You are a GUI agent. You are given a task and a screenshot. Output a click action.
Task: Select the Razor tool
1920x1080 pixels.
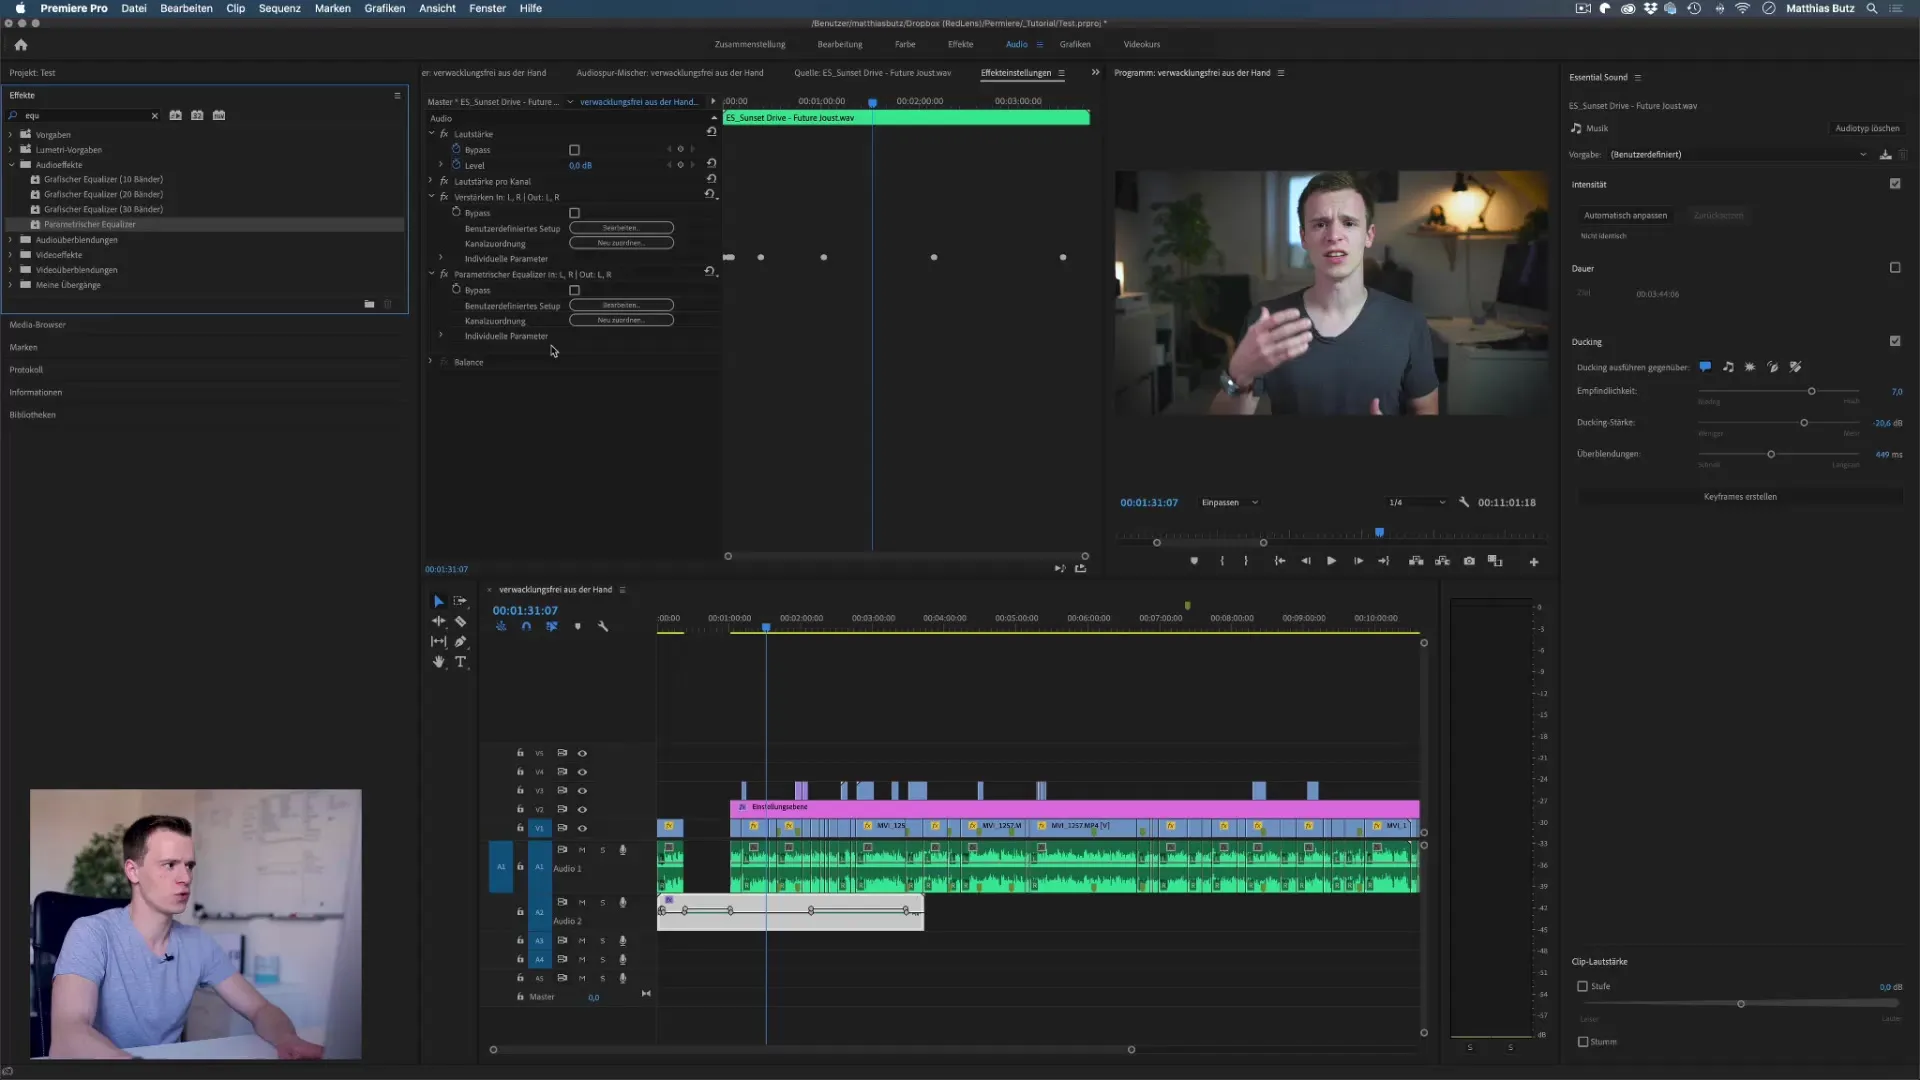(460, 621)
